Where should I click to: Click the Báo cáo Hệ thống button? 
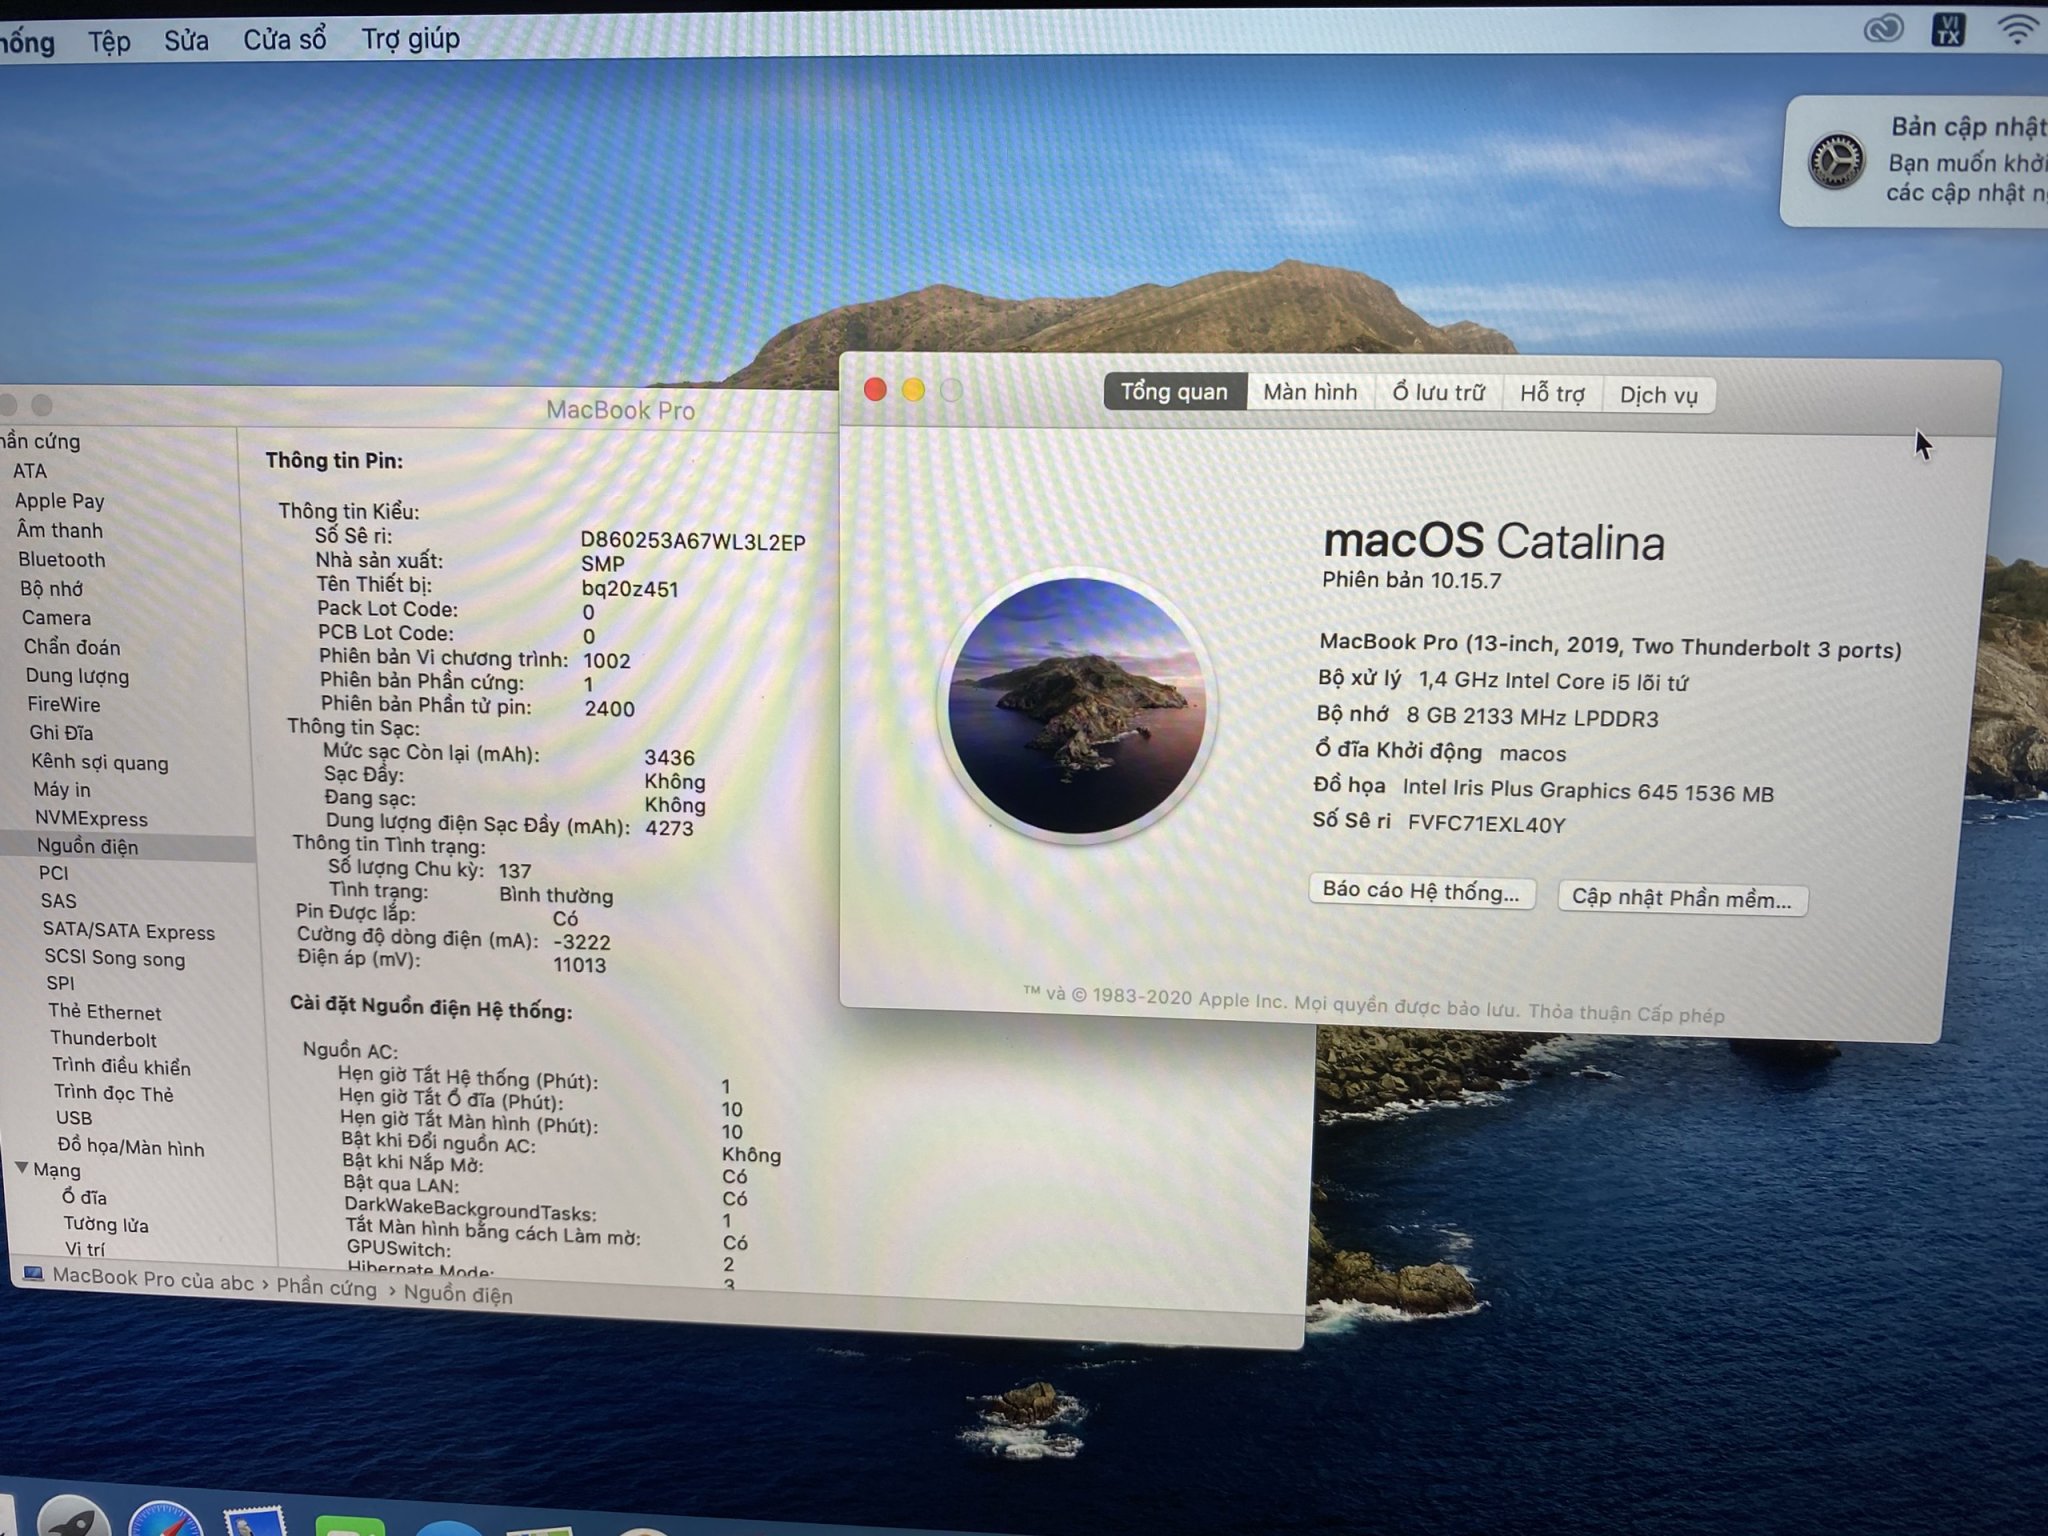click(x=1420, y=891)
